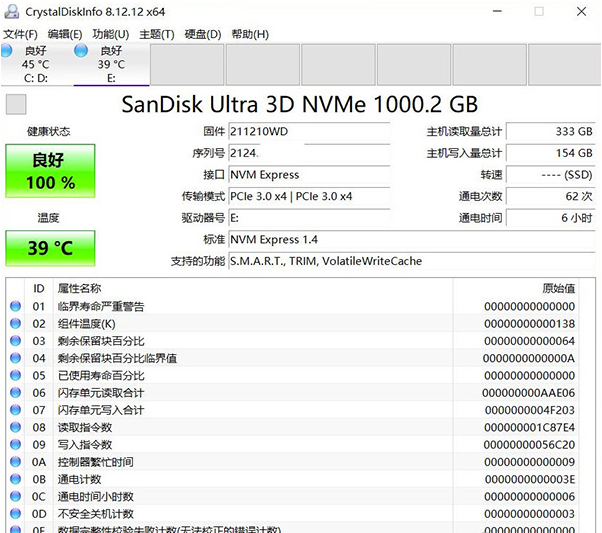The width and height of the screenshot is (602, 533).
Task: Click the CrystalDiskInfo app icon in title bar
Action: tap(12, 12)
